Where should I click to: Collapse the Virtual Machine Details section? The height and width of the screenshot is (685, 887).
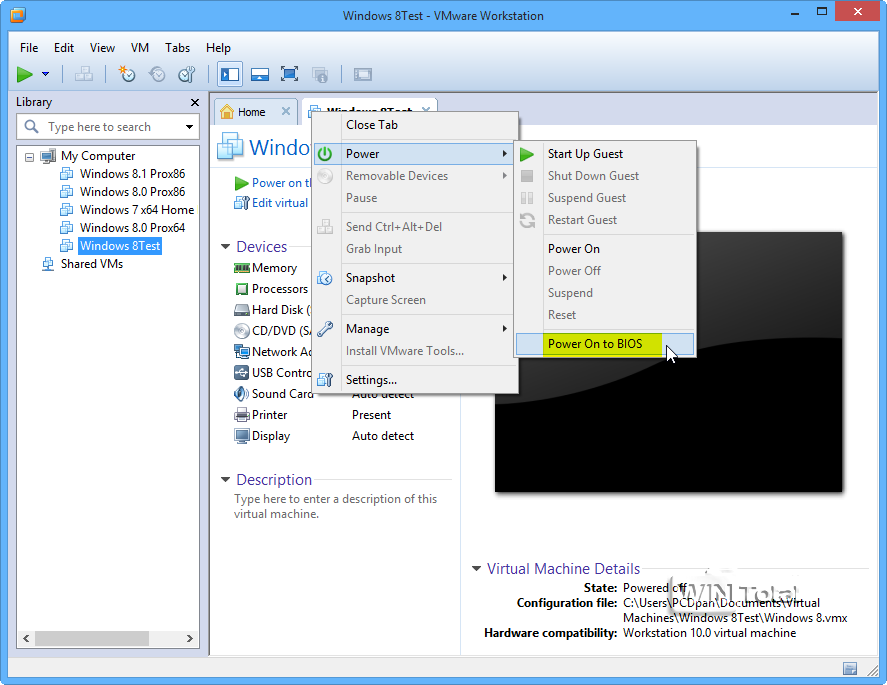(476, 569)
